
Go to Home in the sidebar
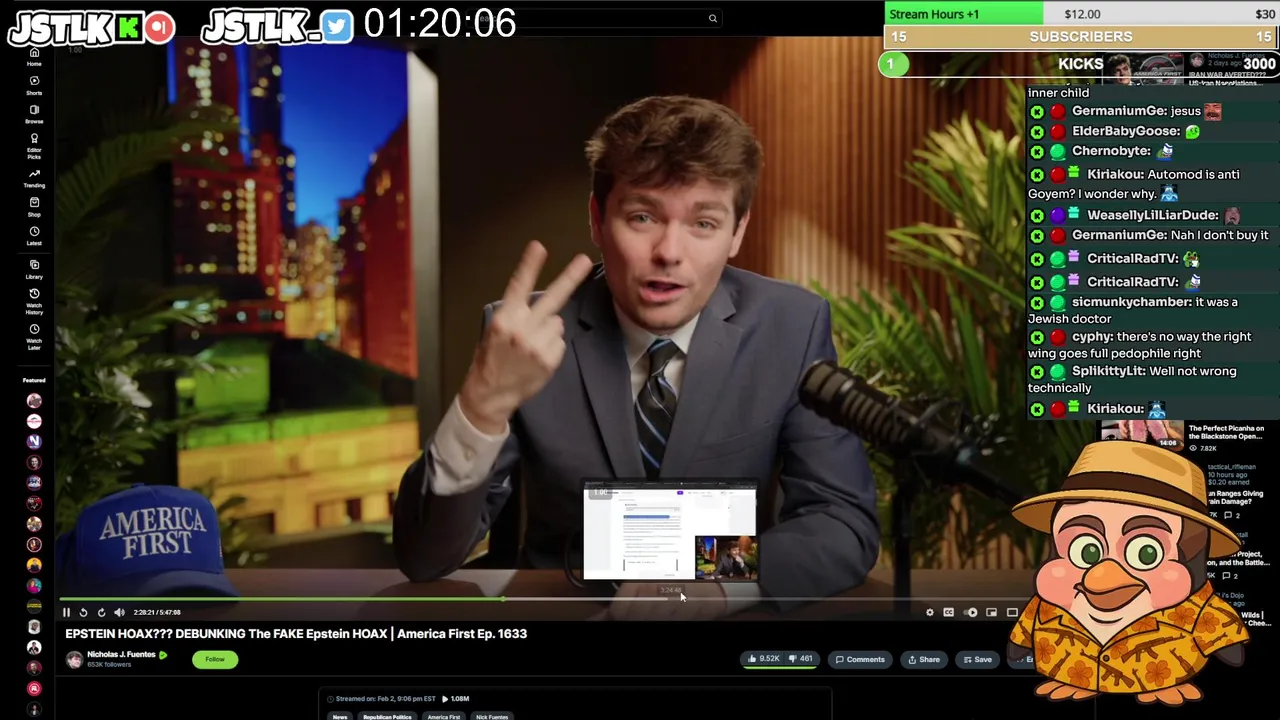(x=34, y=57)
